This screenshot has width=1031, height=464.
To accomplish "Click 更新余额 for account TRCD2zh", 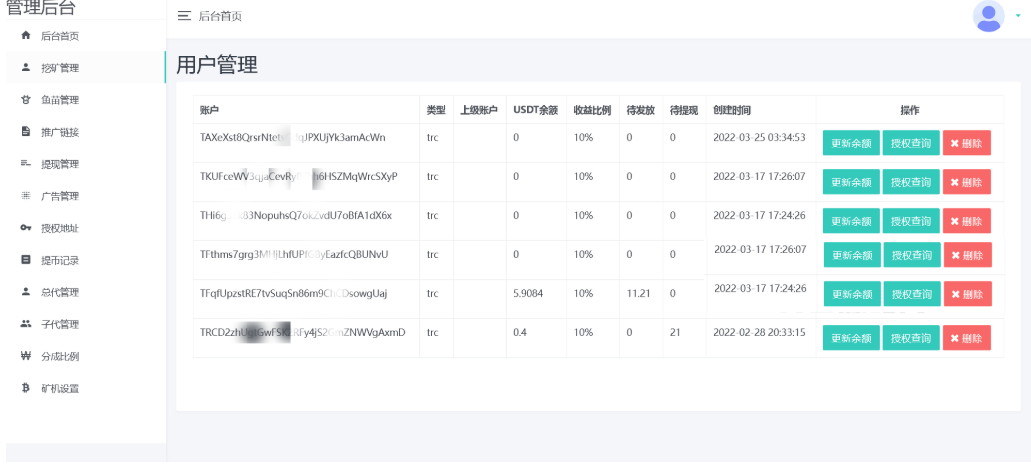I will (851, 338).
